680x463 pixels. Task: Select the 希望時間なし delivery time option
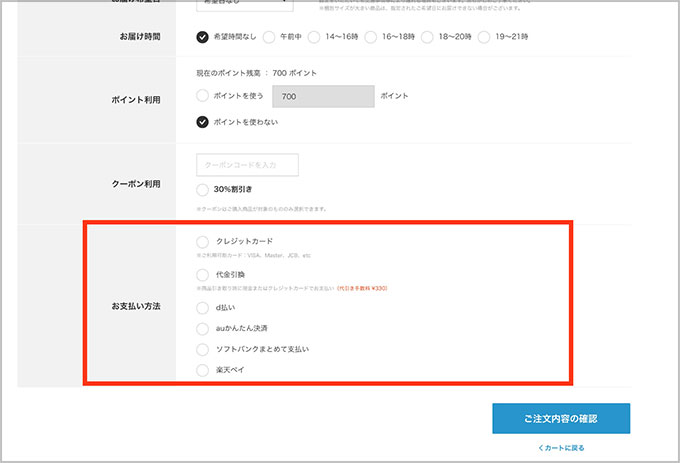(203, 37)
